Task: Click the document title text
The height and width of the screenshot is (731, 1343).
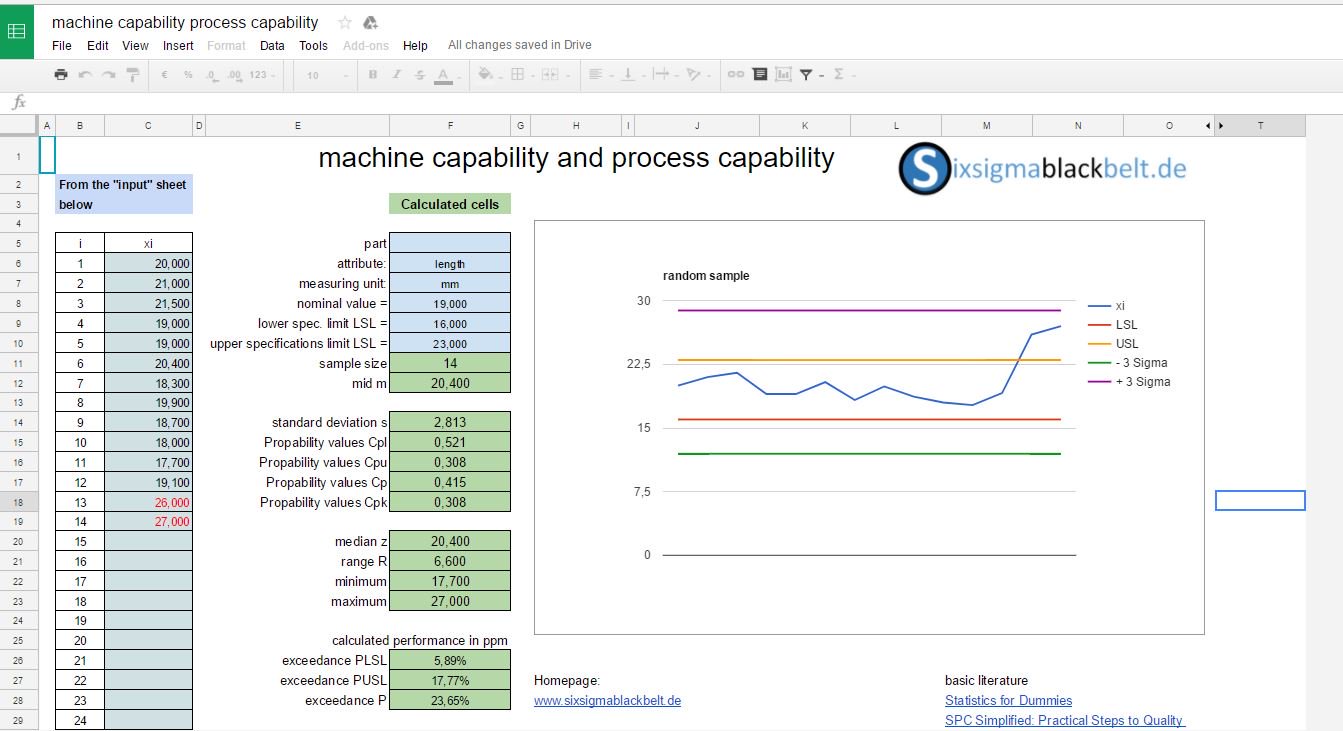Action: pos(185,22)
